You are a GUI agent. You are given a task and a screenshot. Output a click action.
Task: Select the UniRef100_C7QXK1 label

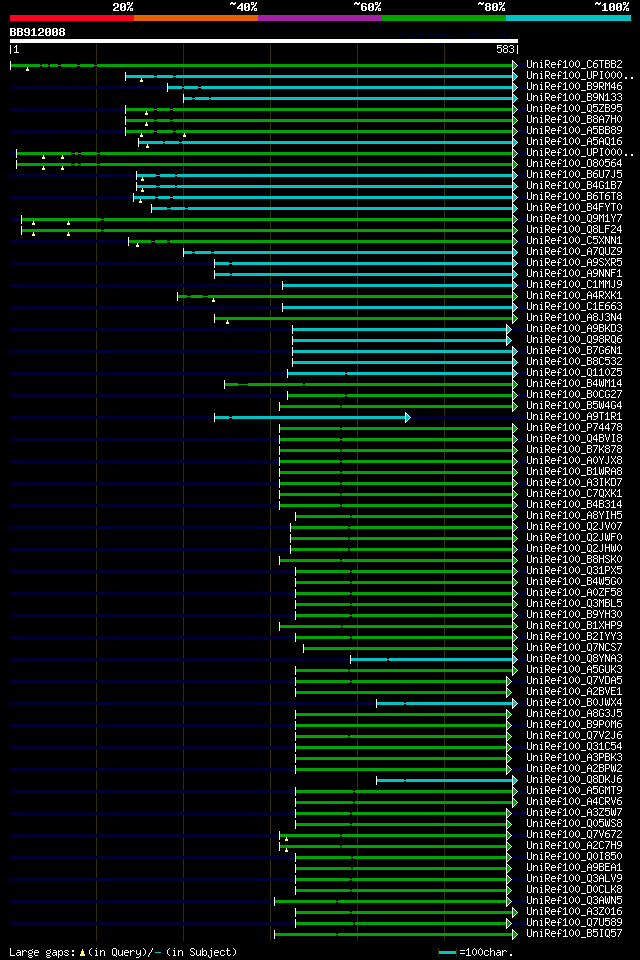[574, 494]
